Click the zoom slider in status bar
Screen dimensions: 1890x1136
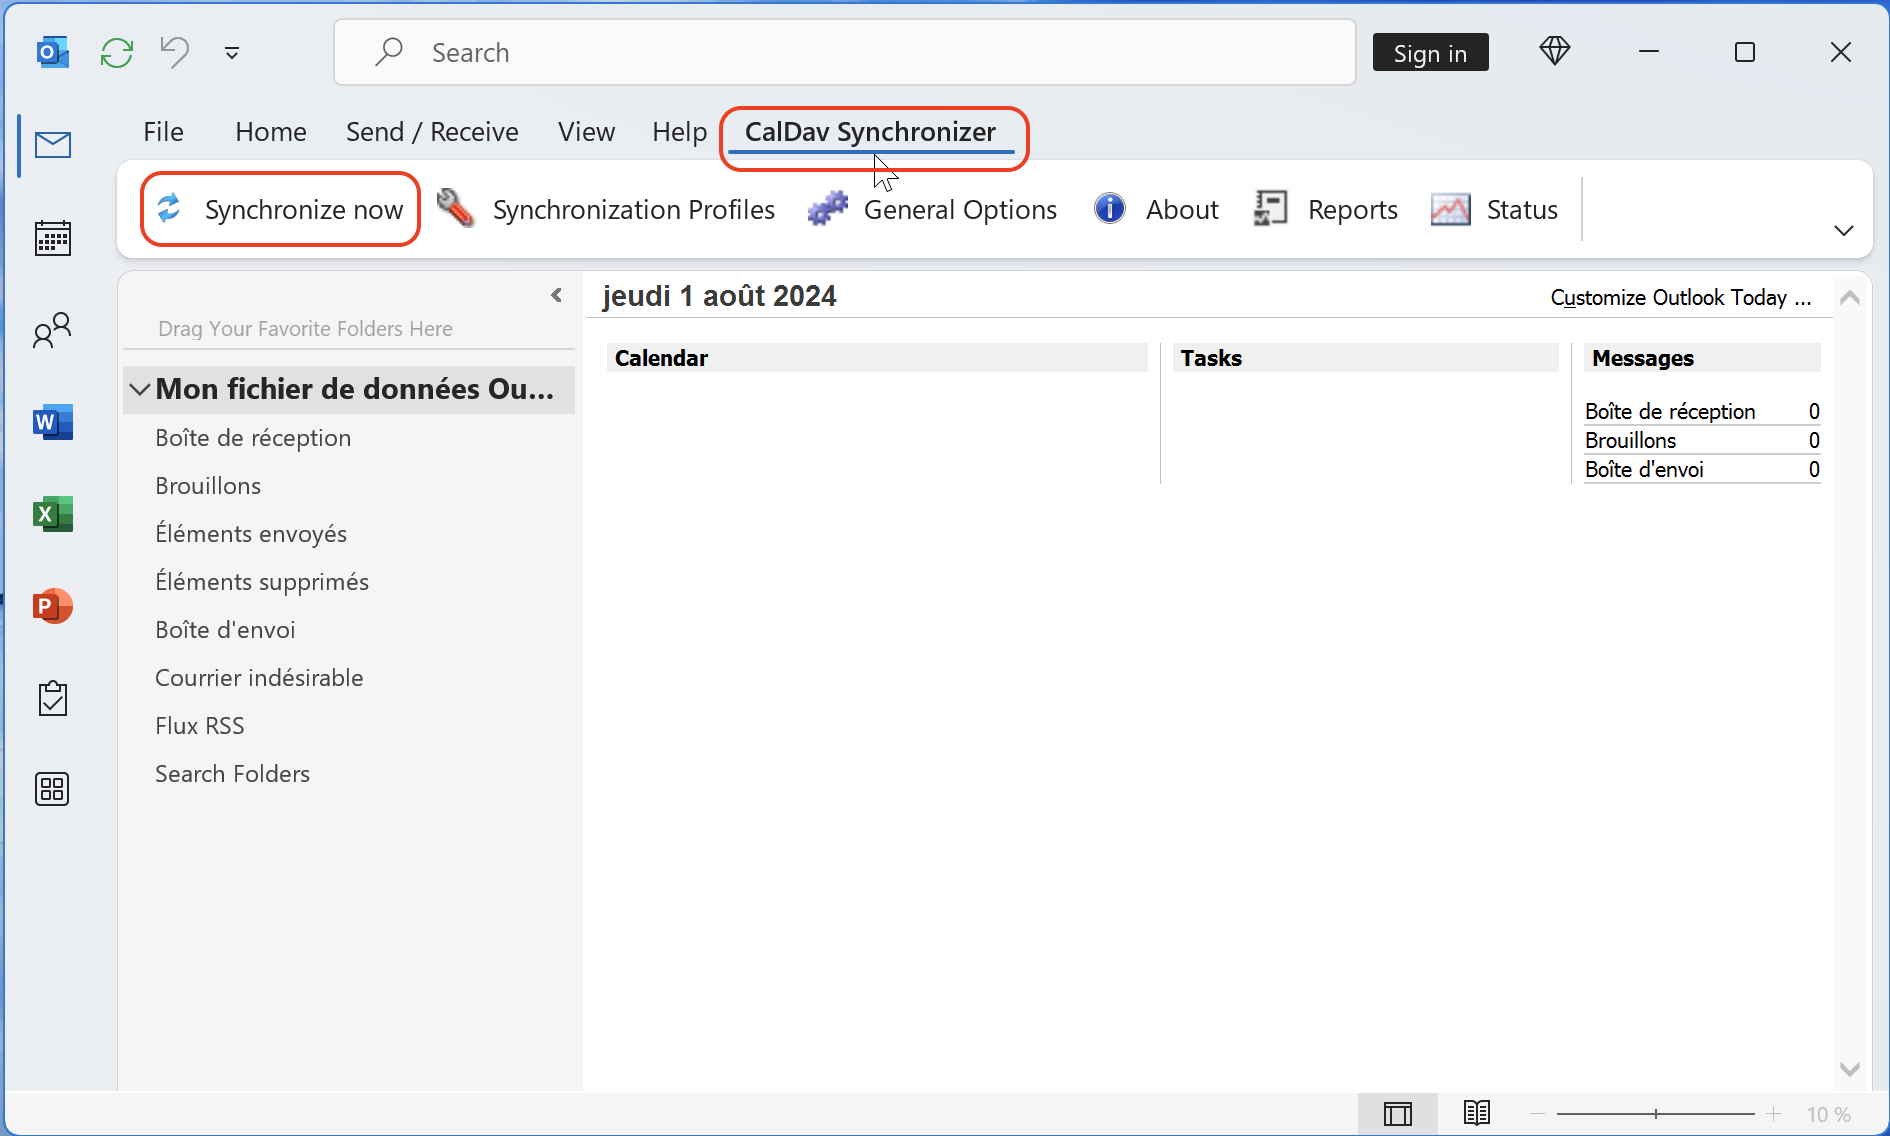click(x=1656, y=1114)
